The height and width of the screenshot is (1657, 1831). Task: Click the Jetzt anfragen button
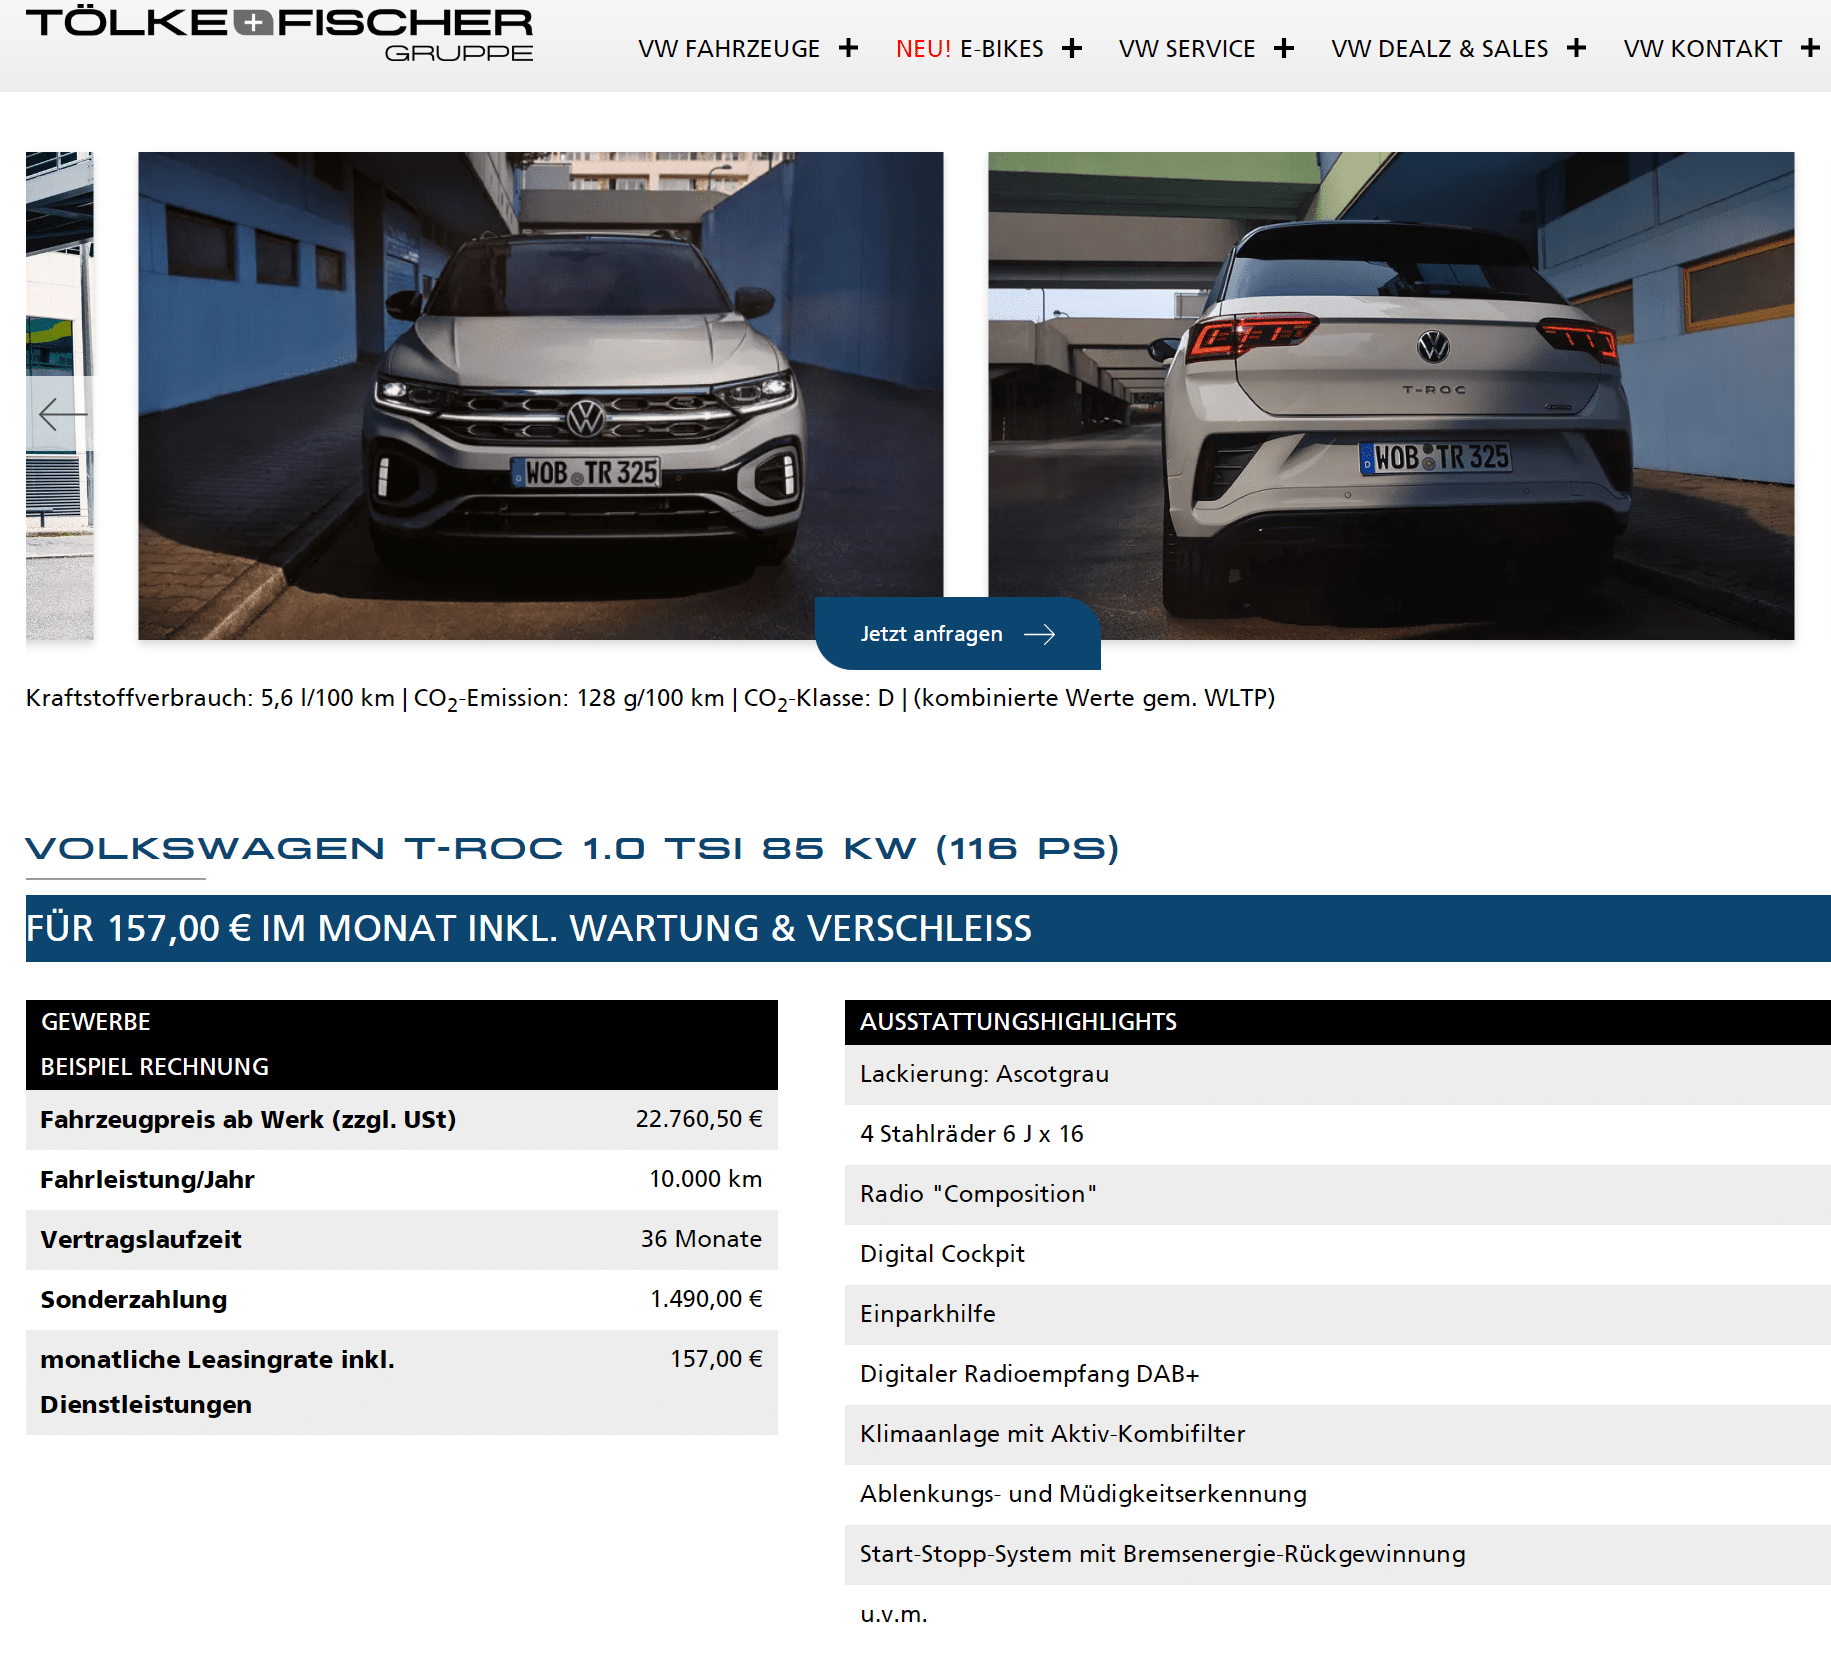(x=957, y=634)
